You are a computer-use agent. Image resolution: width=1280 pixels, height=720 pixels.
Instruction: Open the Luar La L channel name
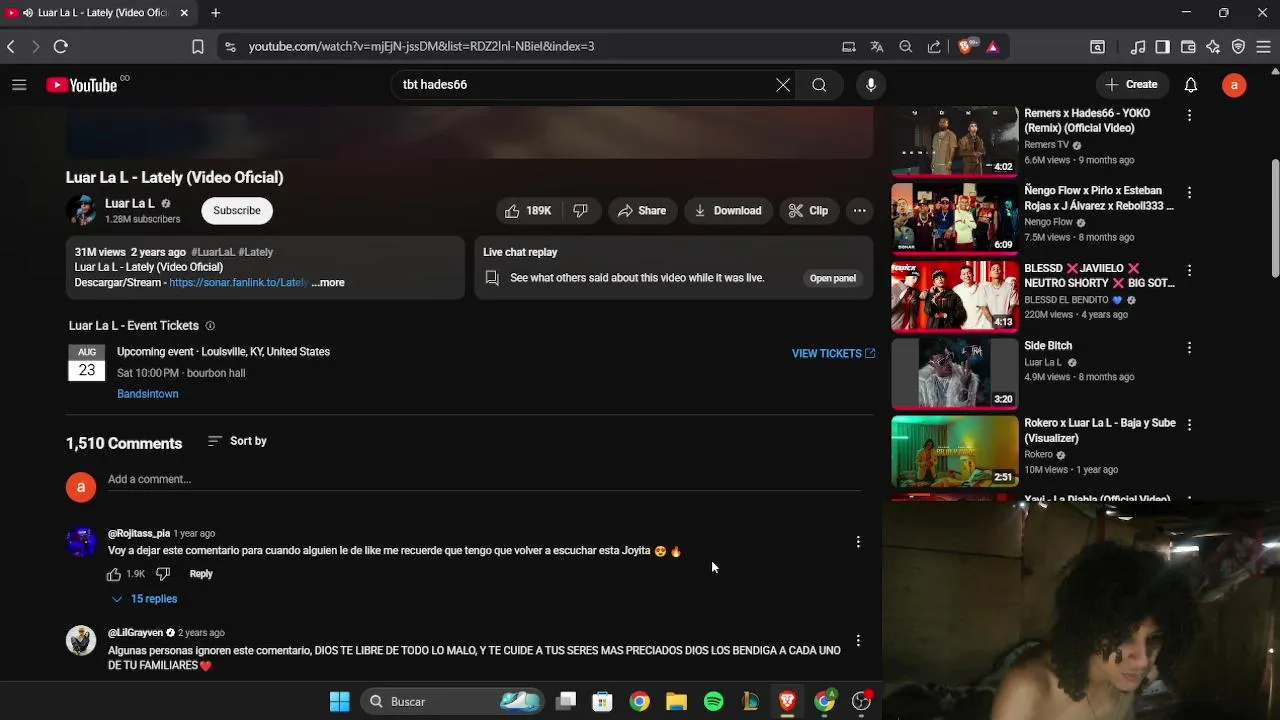(x=130, y=204)
